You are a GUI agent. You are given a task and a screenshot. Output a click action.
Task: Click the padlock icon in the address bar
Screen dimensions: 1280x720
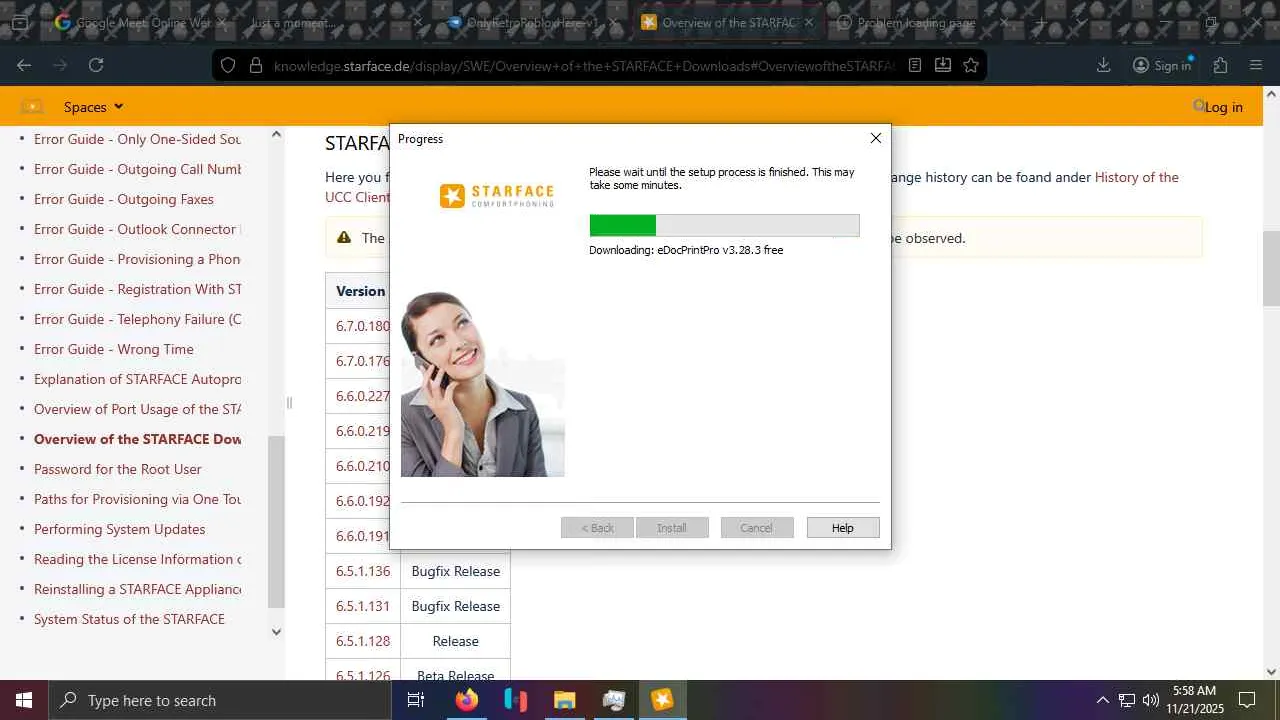tap(255, 65)
